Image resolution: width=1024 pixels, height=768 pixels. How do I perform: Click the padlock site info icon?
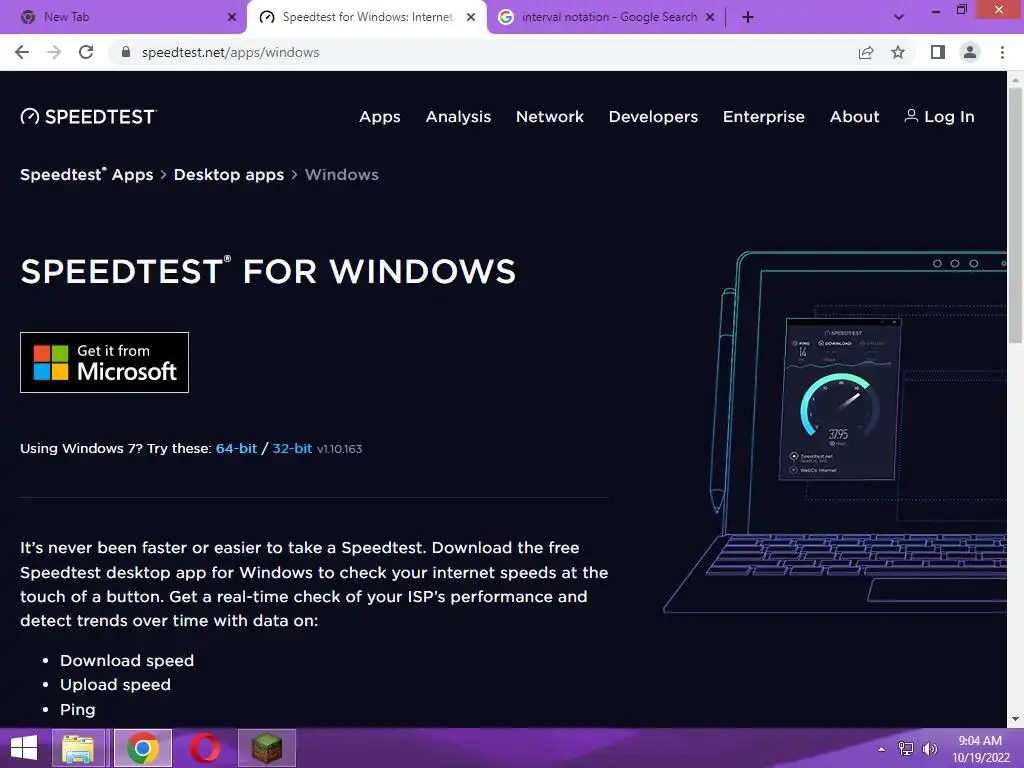coord(126,52)
